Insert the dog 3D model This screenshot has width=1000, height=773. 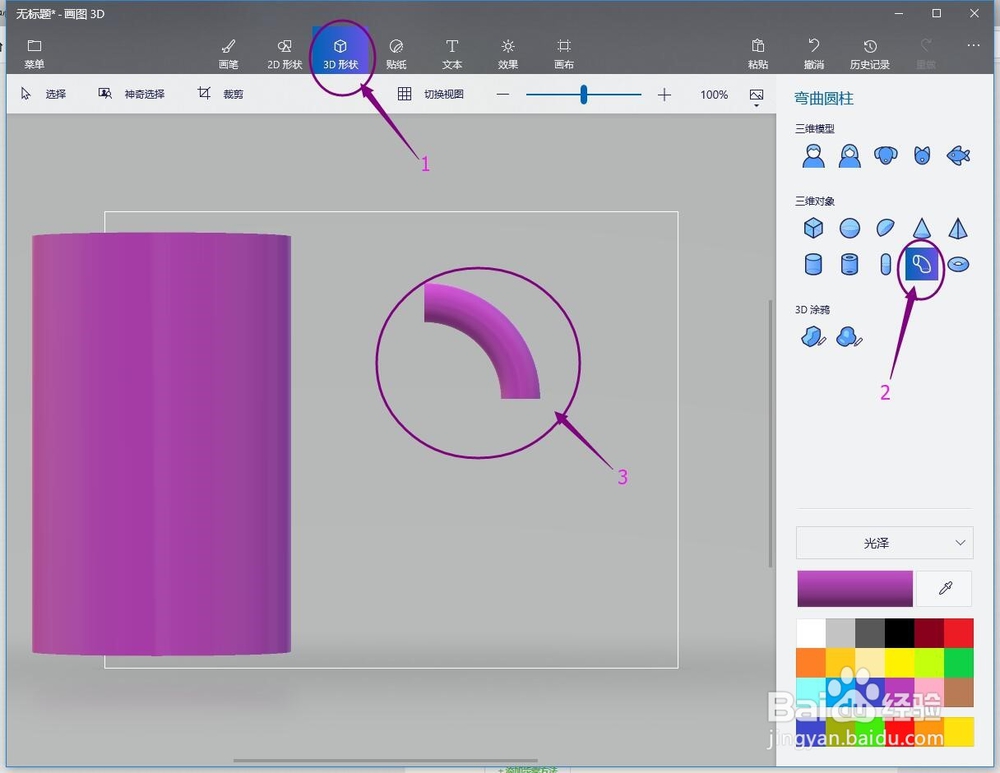[886, 156]
